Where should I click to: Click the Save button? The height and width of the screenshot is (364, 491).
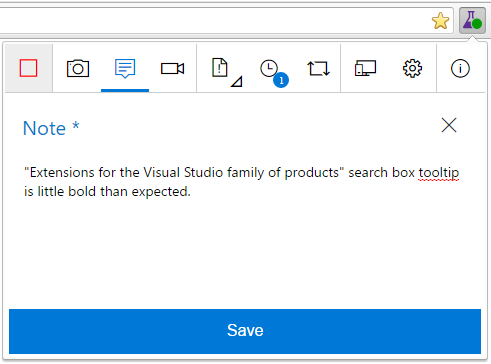(245, 331)
